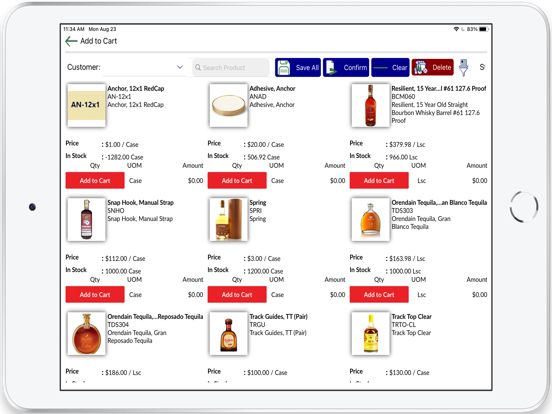This screenshot has width=552, height=414.
Task: Open the Track Top Clear thumbnail
Action: pos(370,333)
